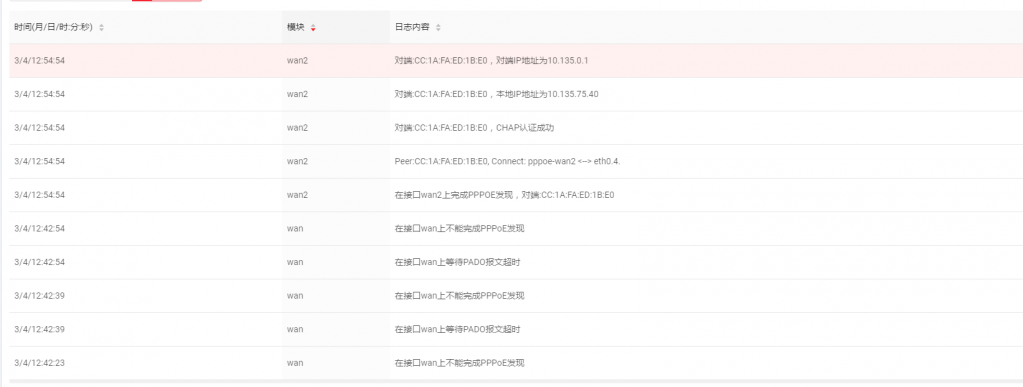Select log entry 本地IP地址为10.135.75.40
Image resolution: width=1023 pixels, height=387 pixels.
click(496, 94)
